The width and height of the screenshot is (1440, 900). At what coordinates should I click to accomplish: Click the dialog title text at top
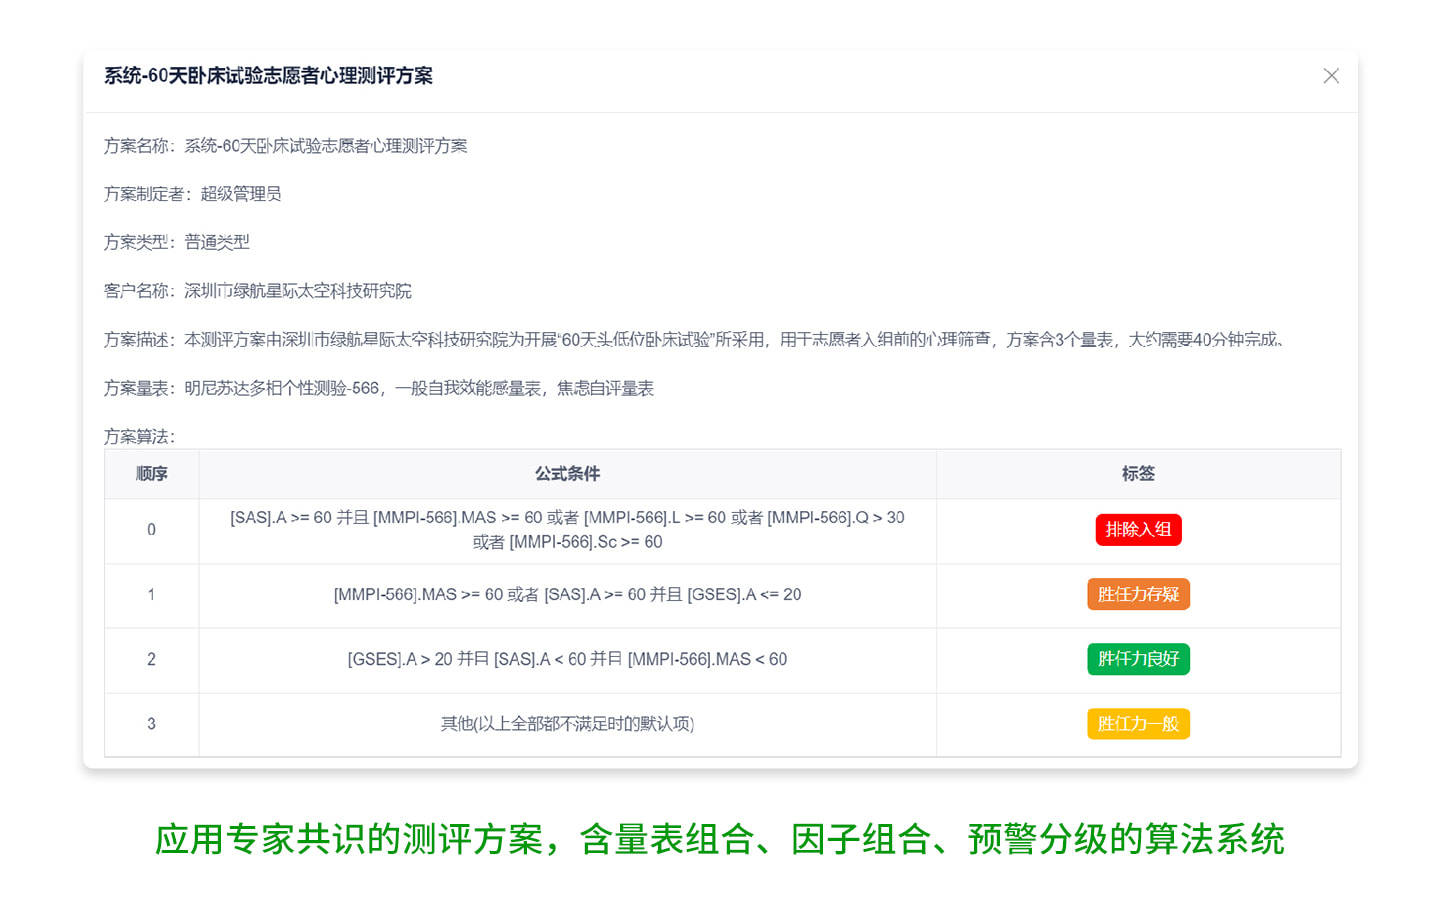[x=268, y=76]
